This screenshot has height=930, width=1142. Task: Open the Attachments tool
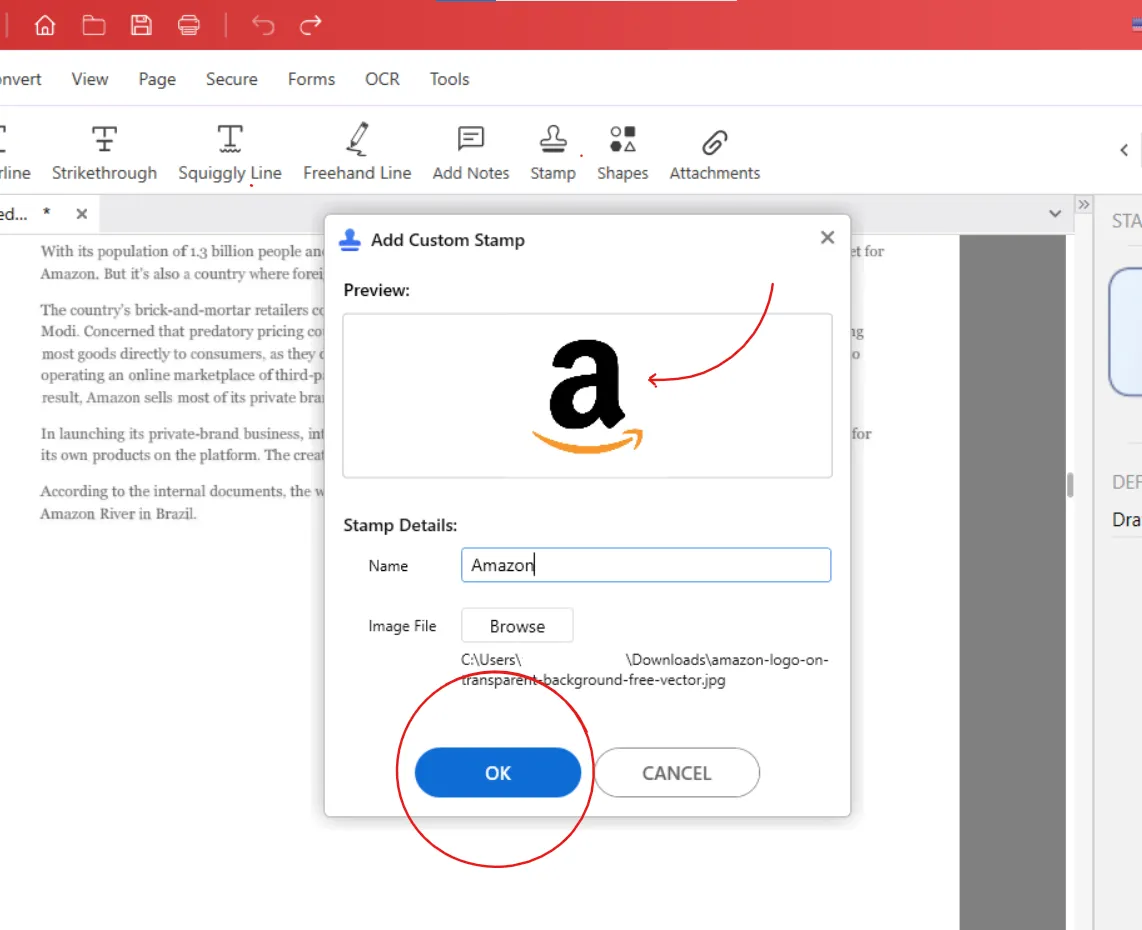714,153
